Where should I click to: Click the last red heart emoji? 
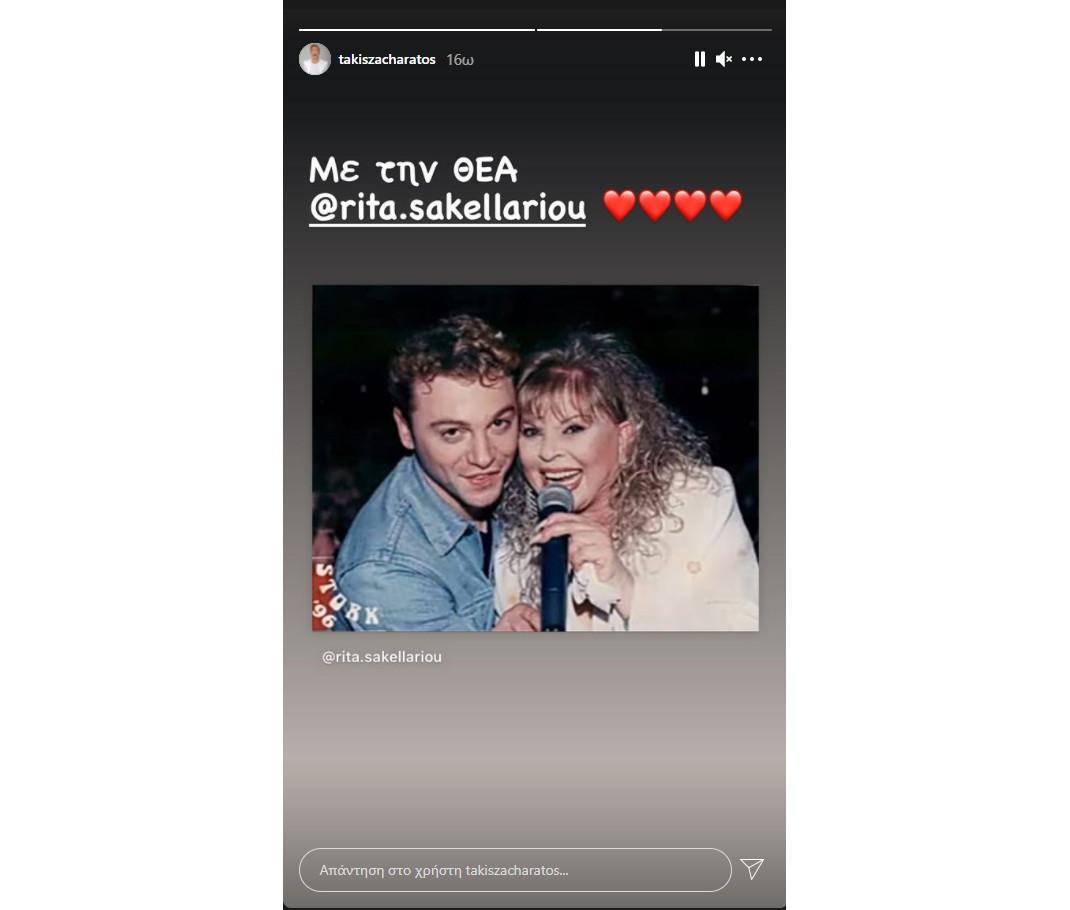tap(726, 205)
